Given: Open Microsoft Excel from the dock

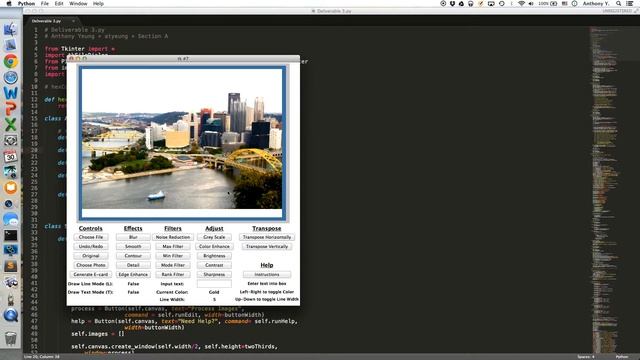Looking at the screenshot, I should pos(11,124).
